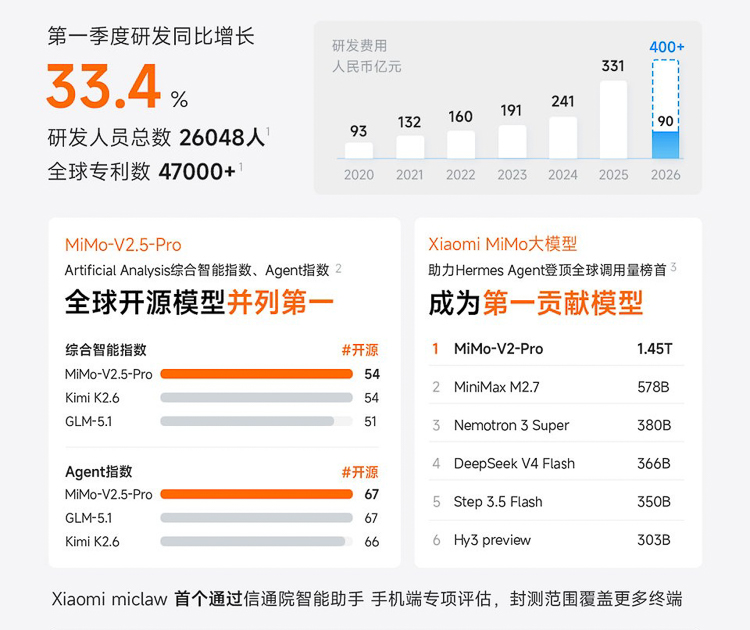This screenshot has height=630, width=750.
Task: Click the 2025 bar of the R&D chart
Action: pos(613,120)
